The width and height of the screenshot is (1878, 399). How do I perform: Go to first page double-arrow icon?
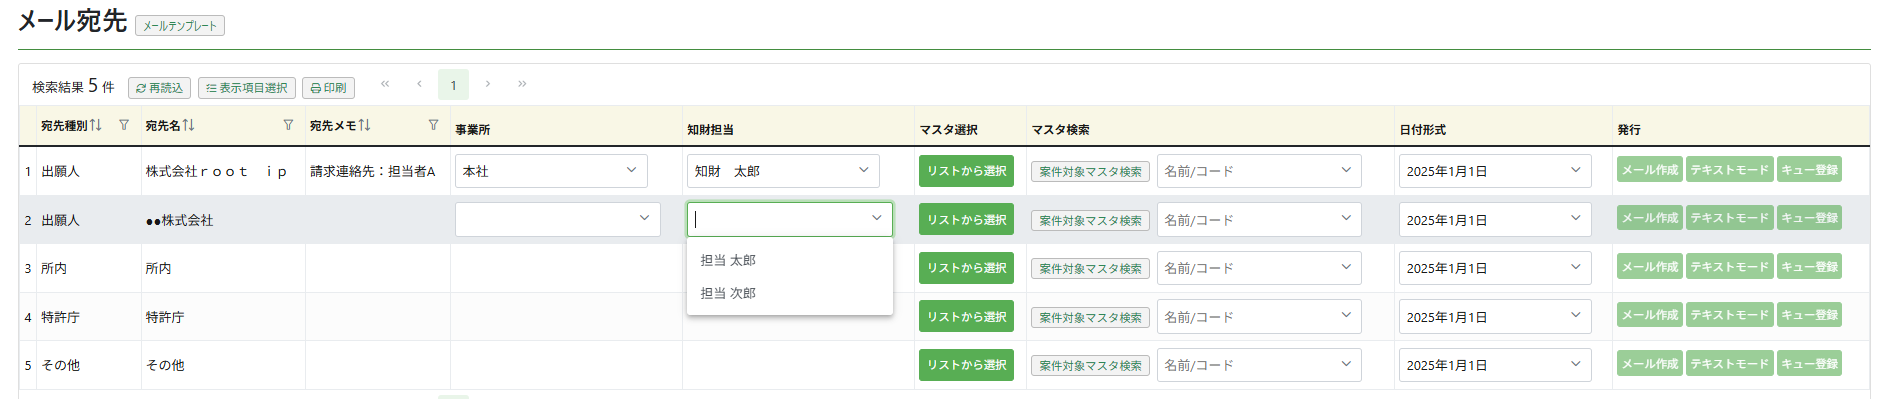click(385, 84)
